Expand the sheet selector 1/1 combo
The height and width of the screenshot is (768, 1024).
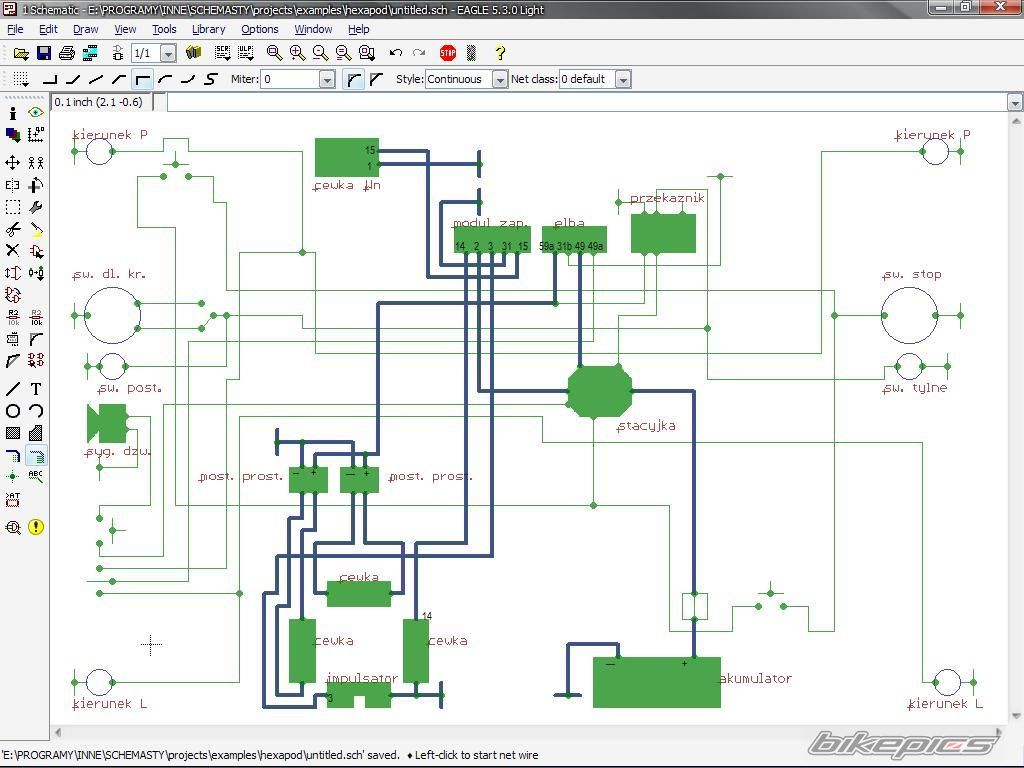[x=168, y=53]
